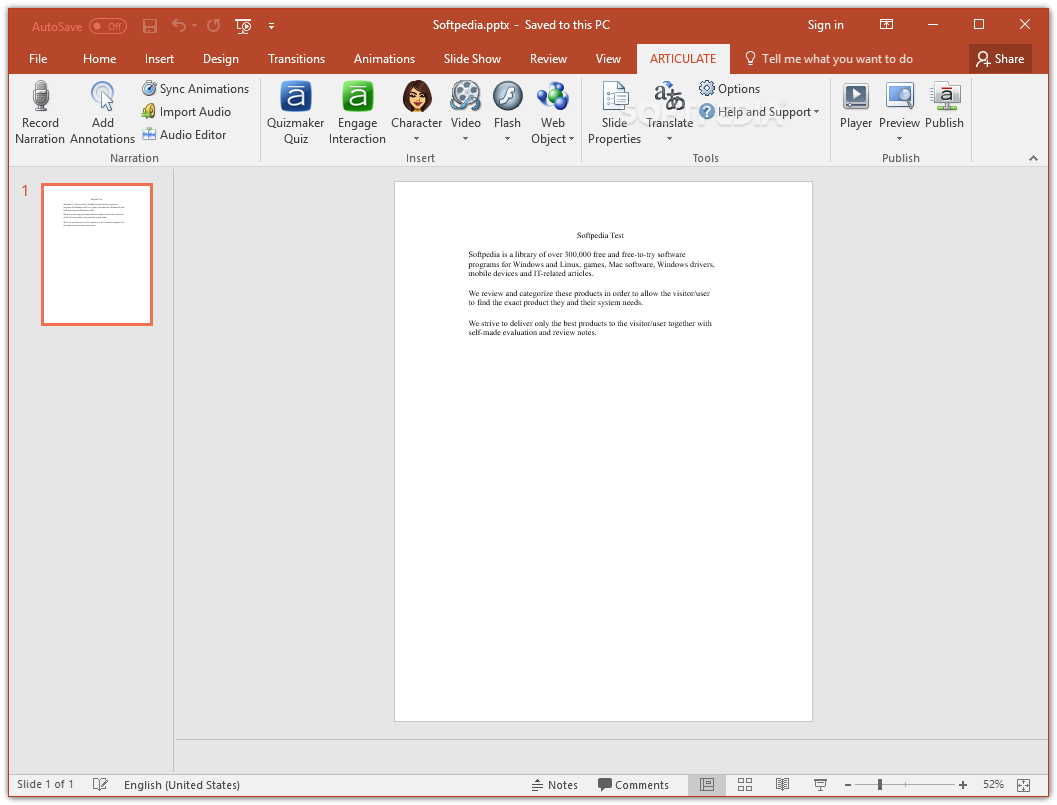The image size is (1057, 805).
Task: Click the Flash icon
Action: (507, 96)
